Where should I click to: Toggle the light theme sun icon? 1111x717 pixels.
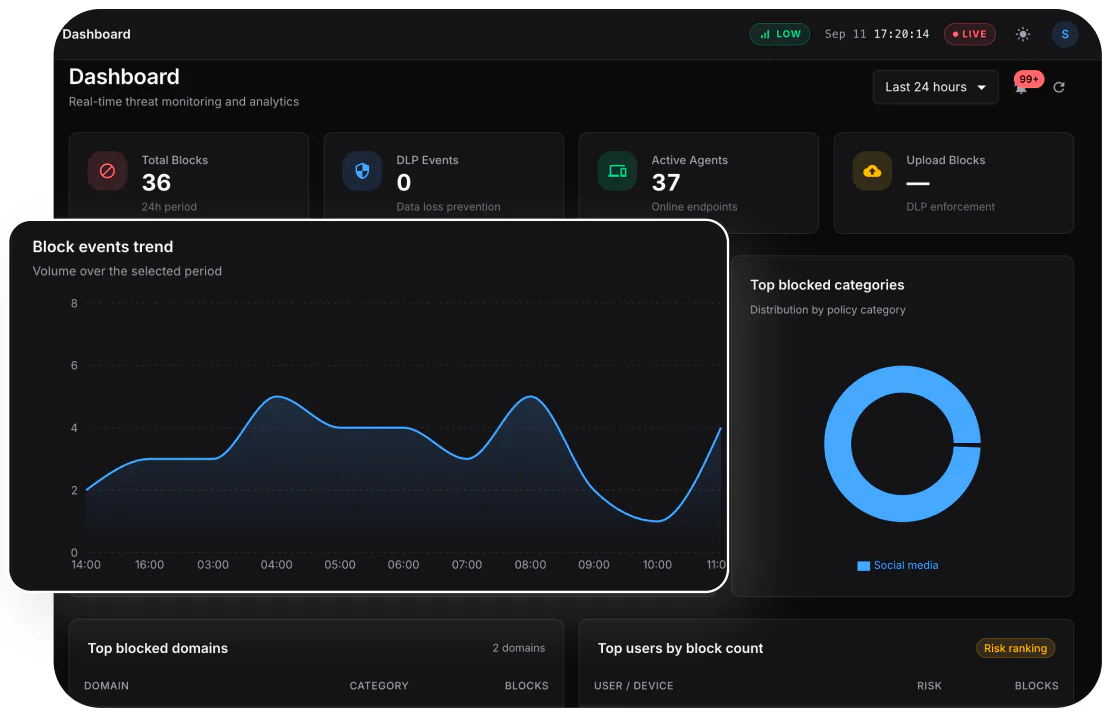[x=1023, y=34]
